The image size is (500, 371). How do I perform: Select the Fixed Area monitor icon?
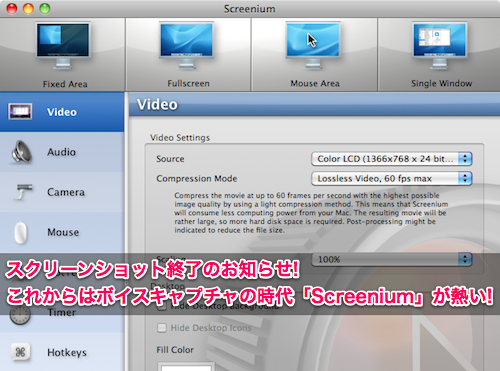pyautogui.click(x=63, y=46)
